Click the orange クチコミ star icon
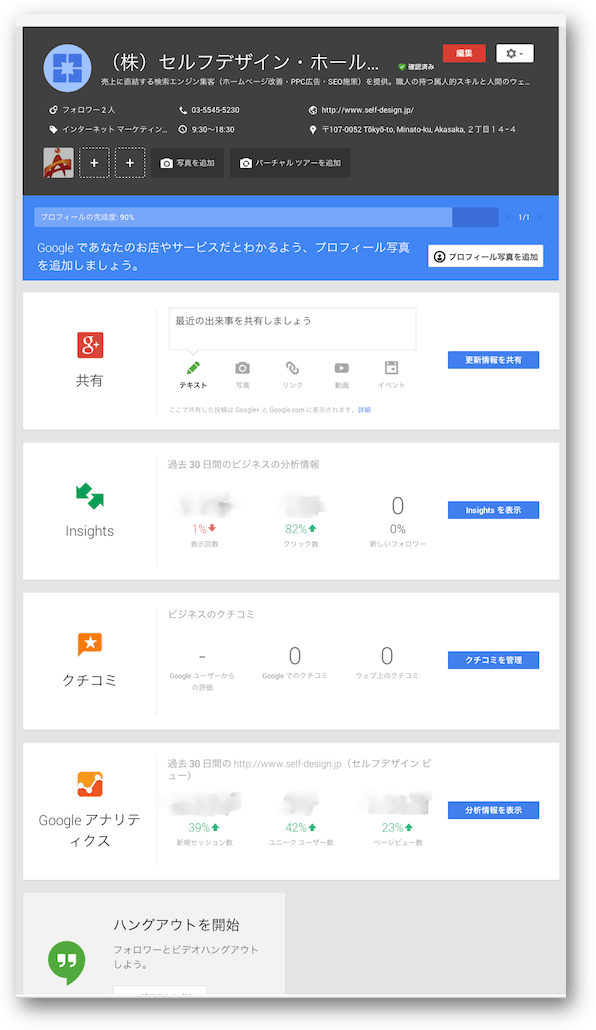The height and width of the screenshot is (1030, 596). point(90,644)
